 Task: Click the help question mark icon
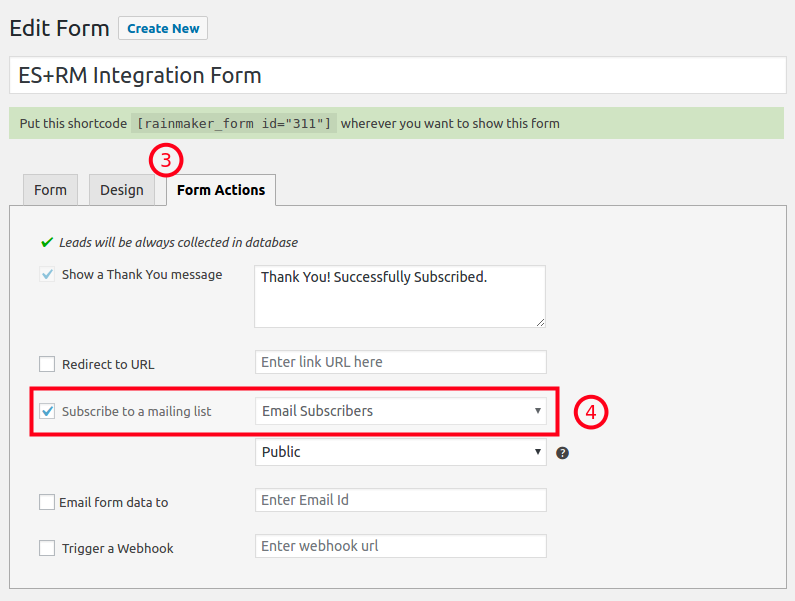(562, 453)
